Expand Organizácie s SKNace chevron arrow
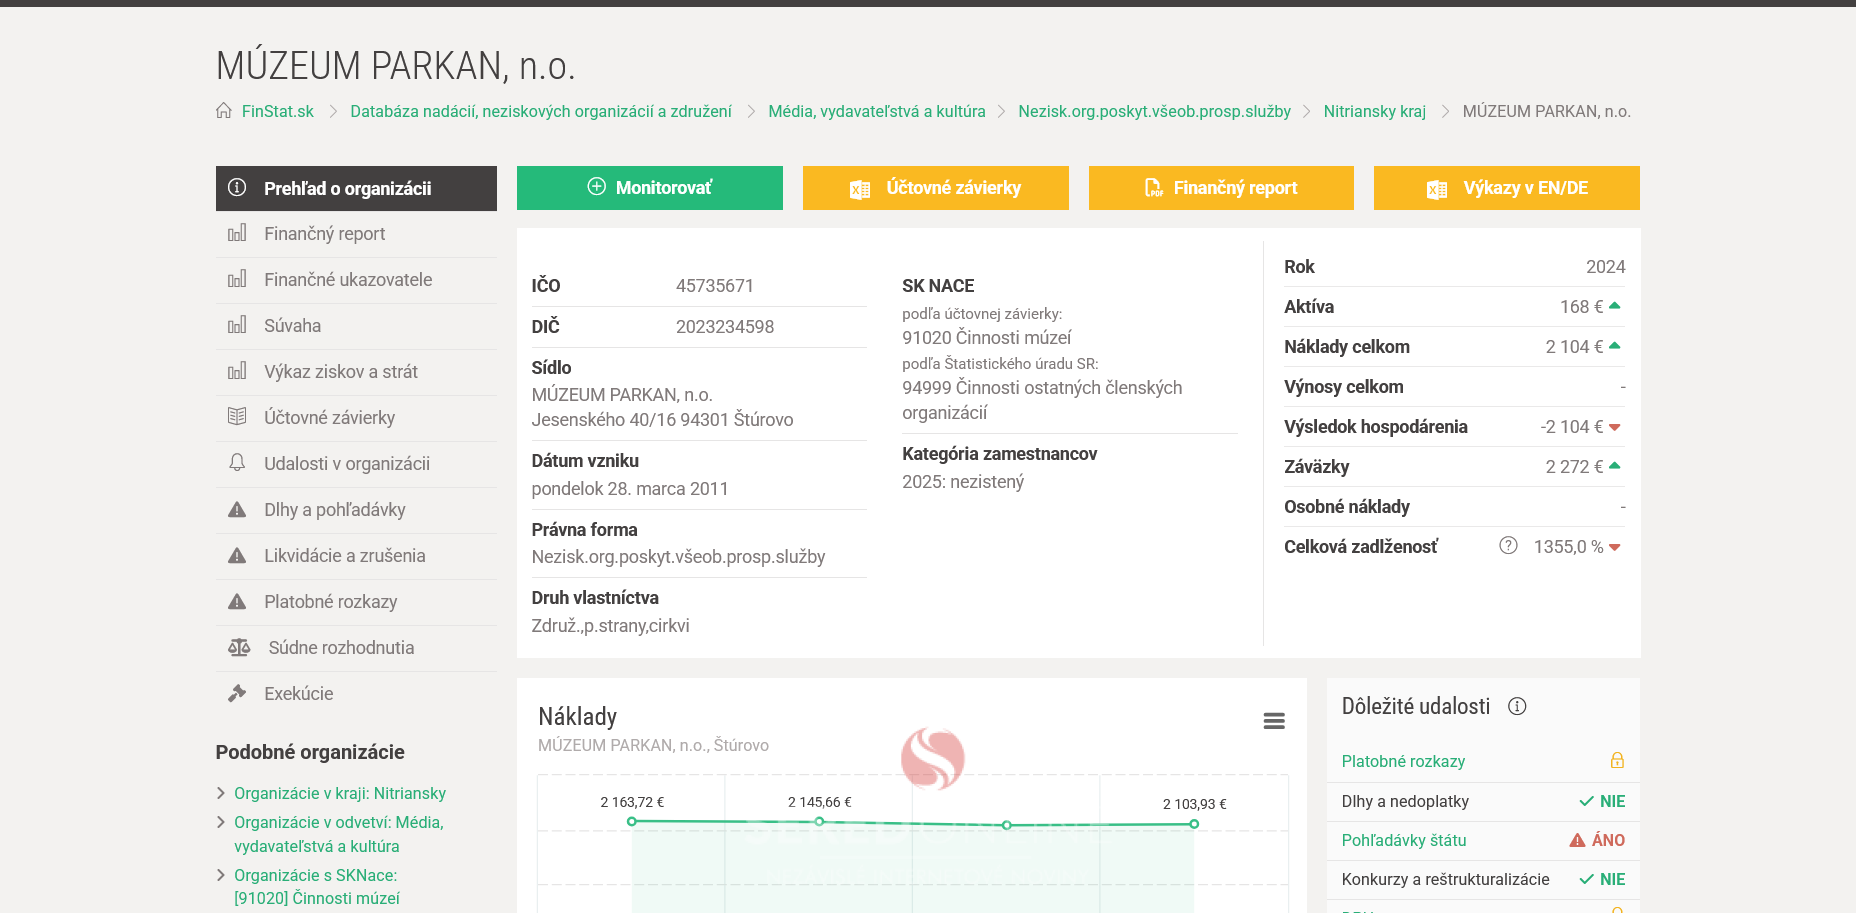1856x913 pixels. click(221, 876)
